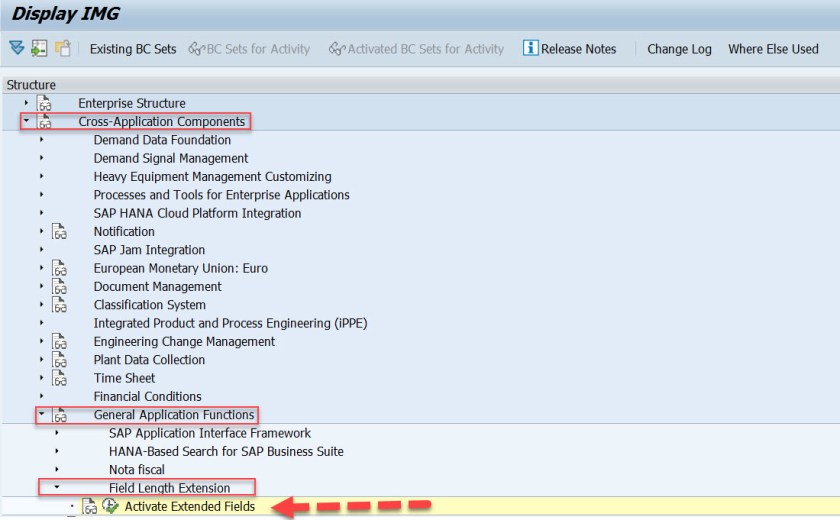The height and width of the screenshot is (520, 840).
Task: Open documentation icon beside Engineering Change Management
Action: pyautogui.click(x=59, y=341)
